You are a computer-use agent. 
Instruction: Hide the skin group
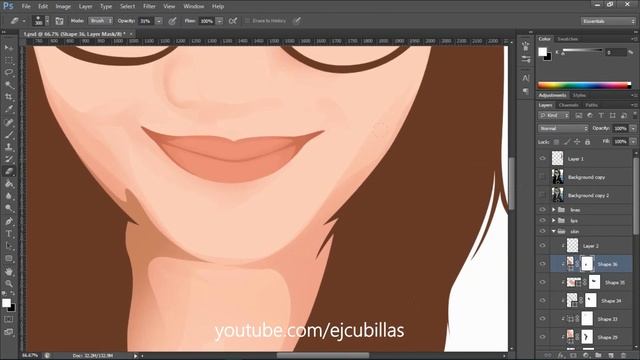point(542,231)
